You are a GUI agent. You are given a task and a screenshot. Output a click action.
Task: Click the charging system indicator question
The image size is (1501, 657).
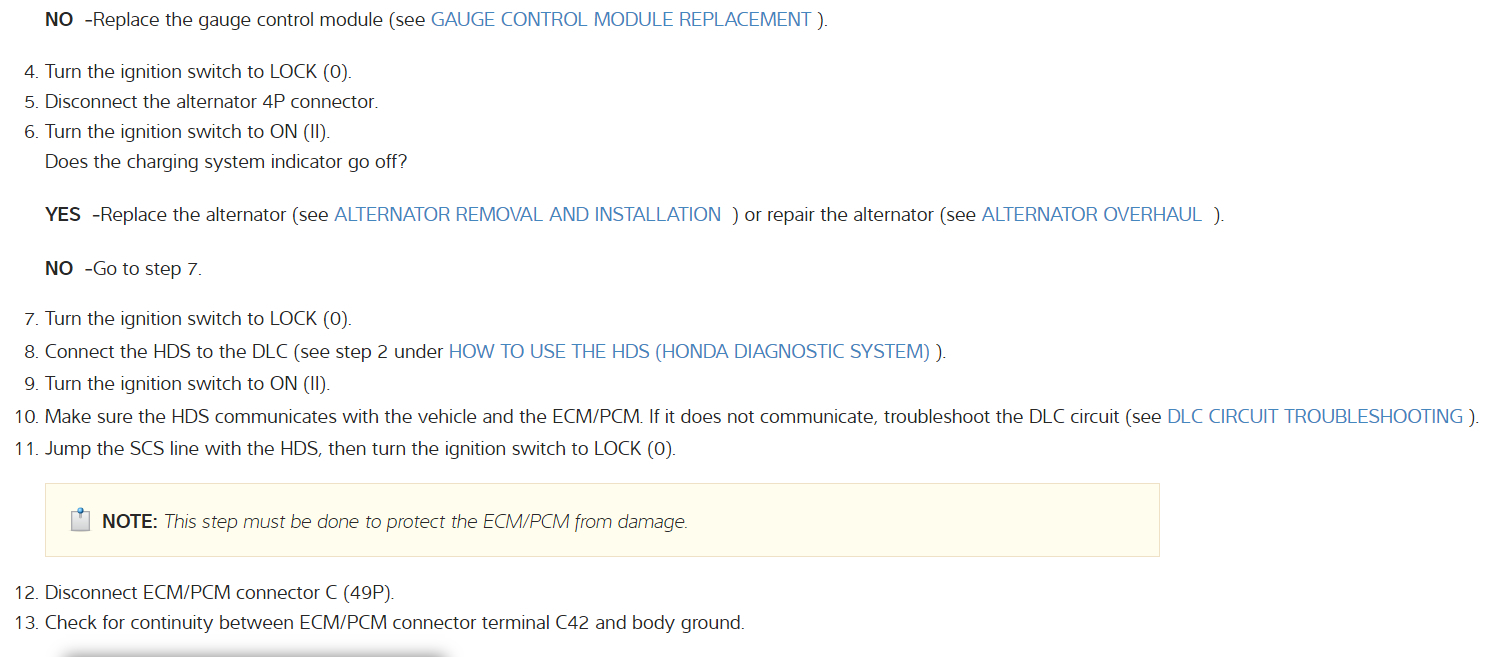[226, 162]
